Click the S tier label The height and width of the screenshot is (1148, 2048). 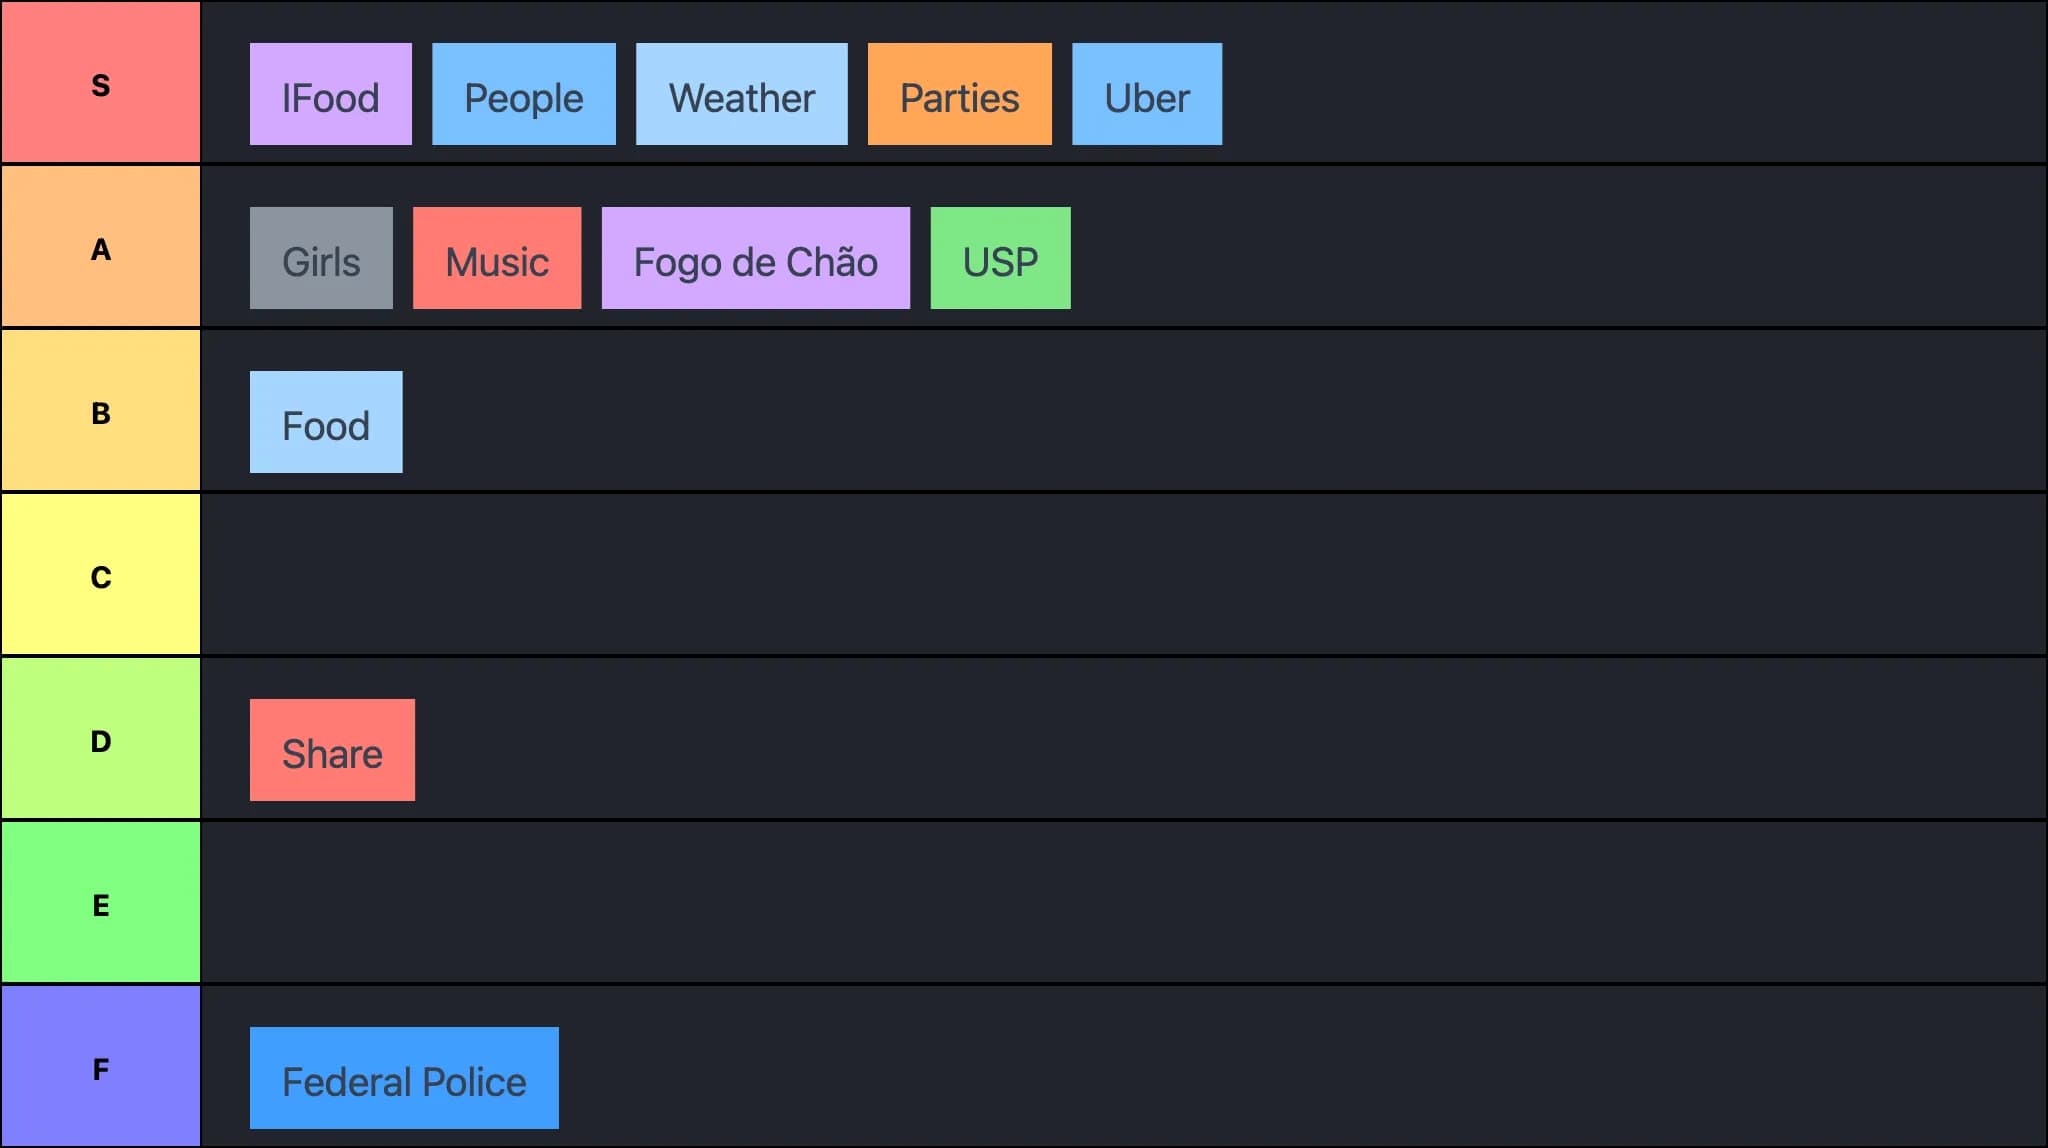click(x=101, y=82)
